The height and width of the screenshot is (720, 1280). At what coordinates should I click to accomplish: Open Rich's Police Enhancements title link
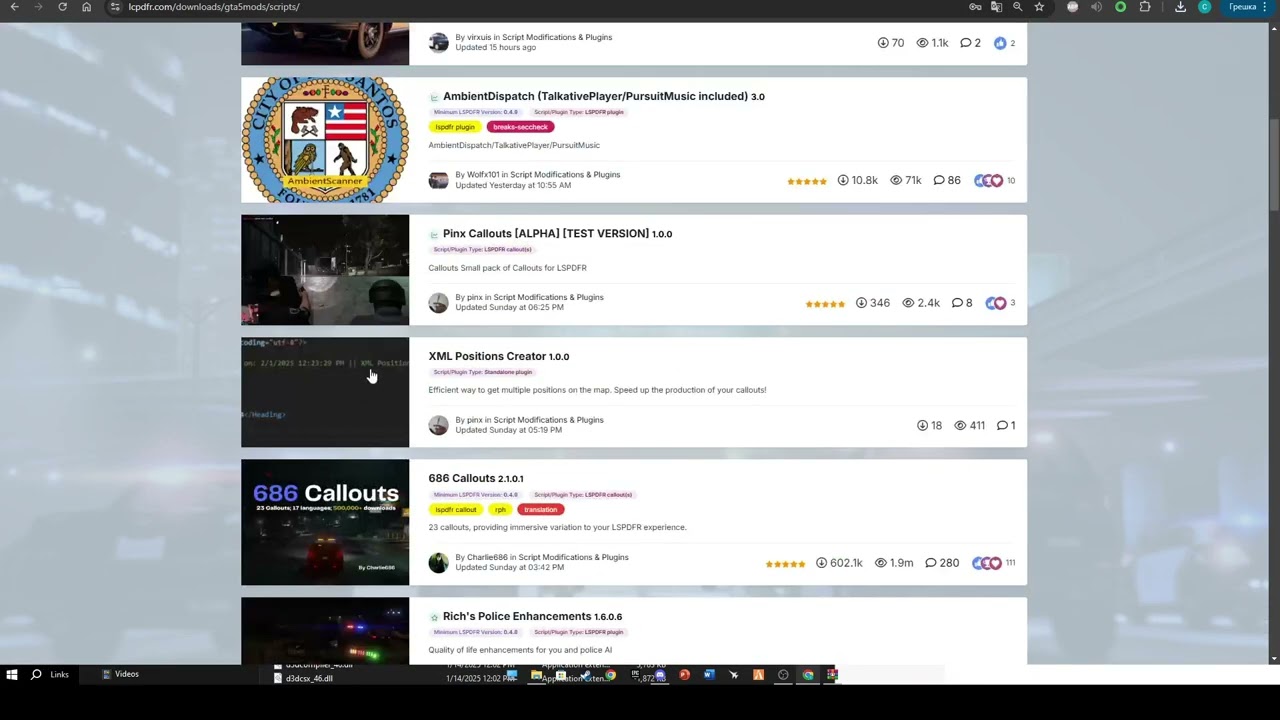click(x=517, y=616)
